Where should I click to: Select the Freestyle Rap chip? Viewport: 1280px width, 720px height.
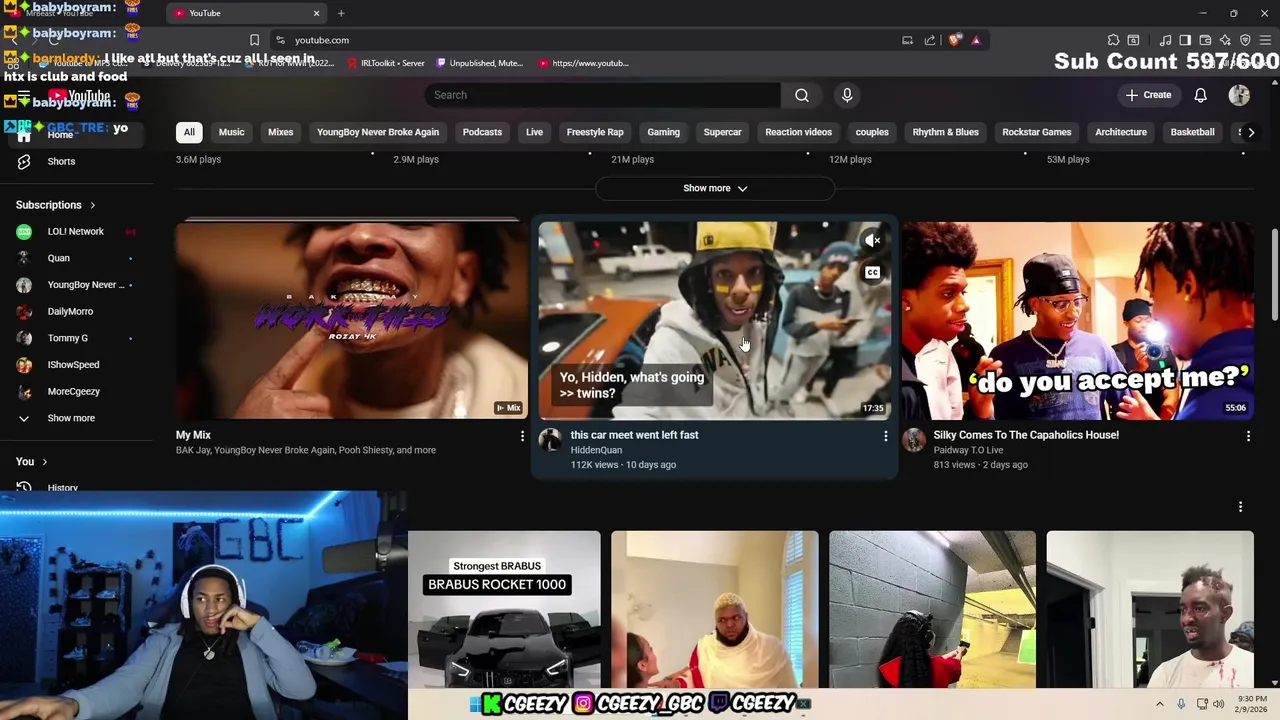(595, 132)
